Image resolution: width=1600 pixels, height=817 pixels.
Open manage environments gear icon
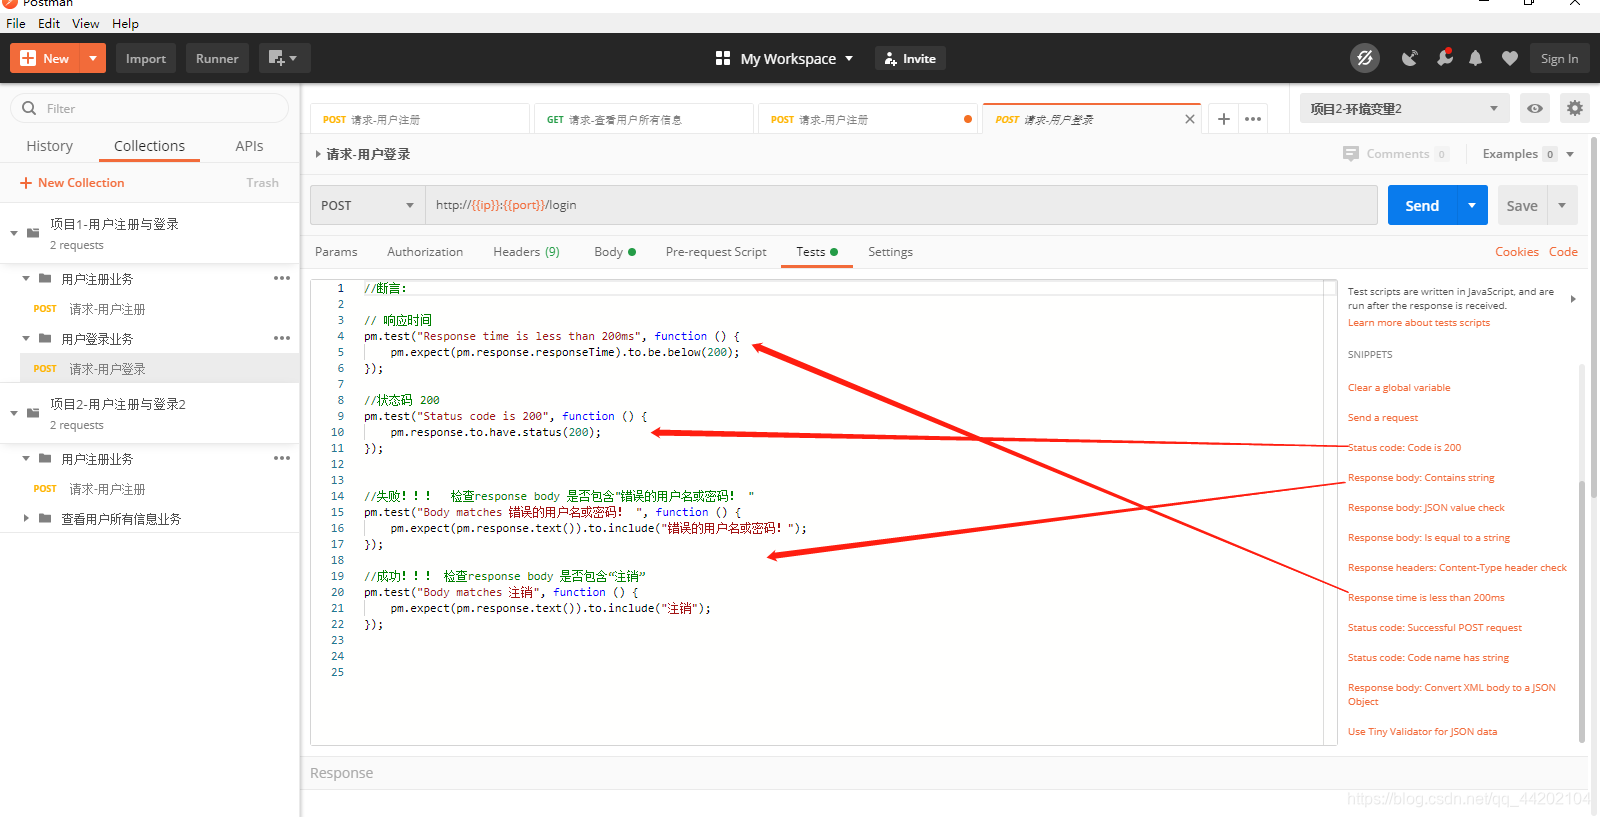tap(1575, 108)
